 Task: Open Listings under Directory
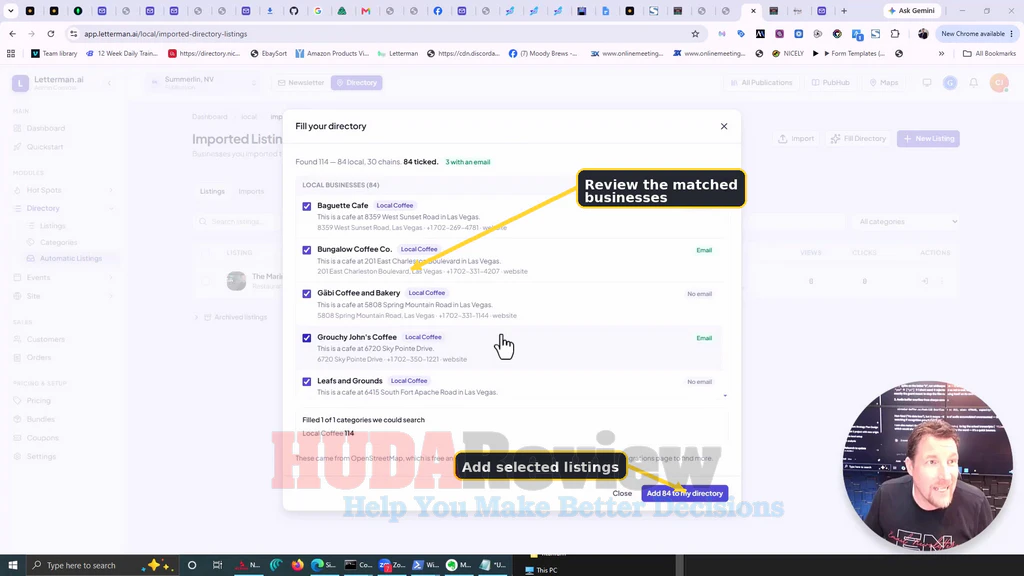pos(52,226)
